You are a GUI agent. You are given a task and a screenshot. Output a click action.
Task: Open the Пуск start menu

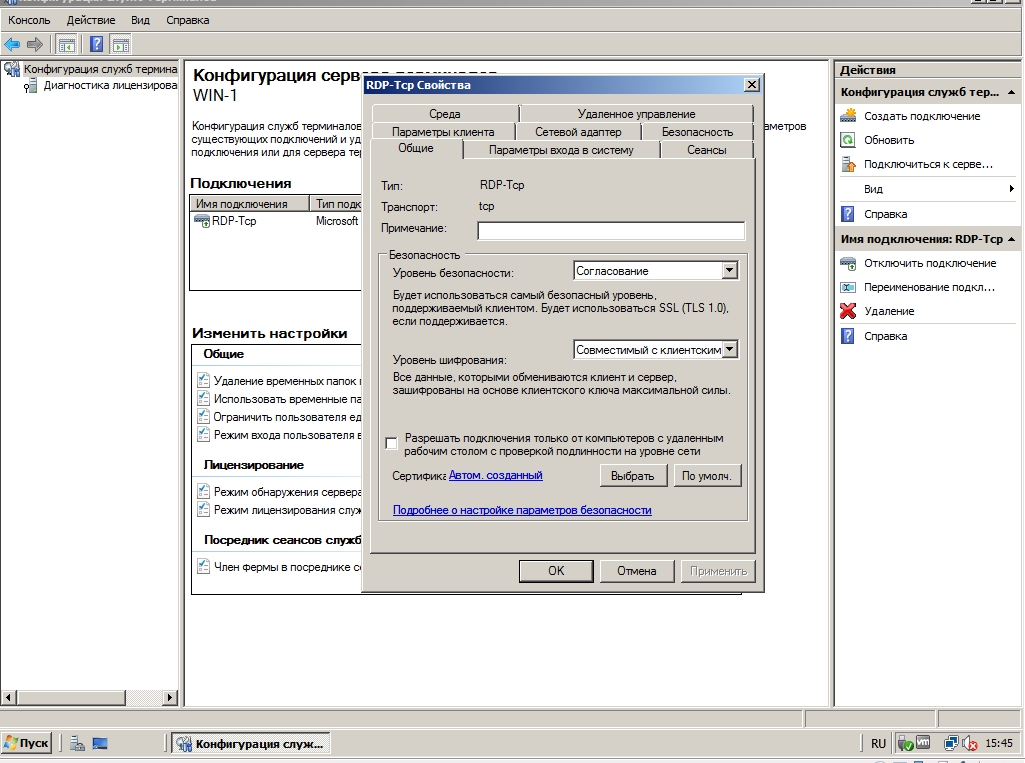[27, 743]
